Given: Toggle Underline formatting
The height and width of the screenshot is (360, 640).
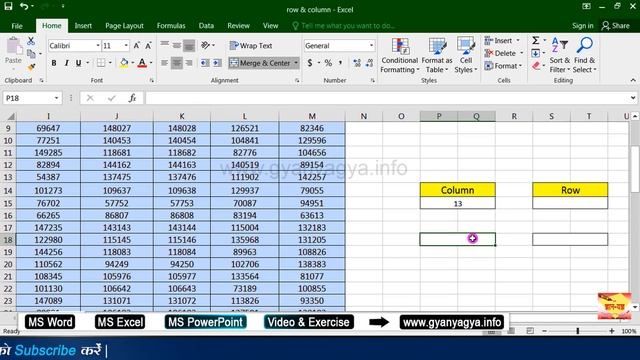Looking at the screenshot, I should click(78, 63).
